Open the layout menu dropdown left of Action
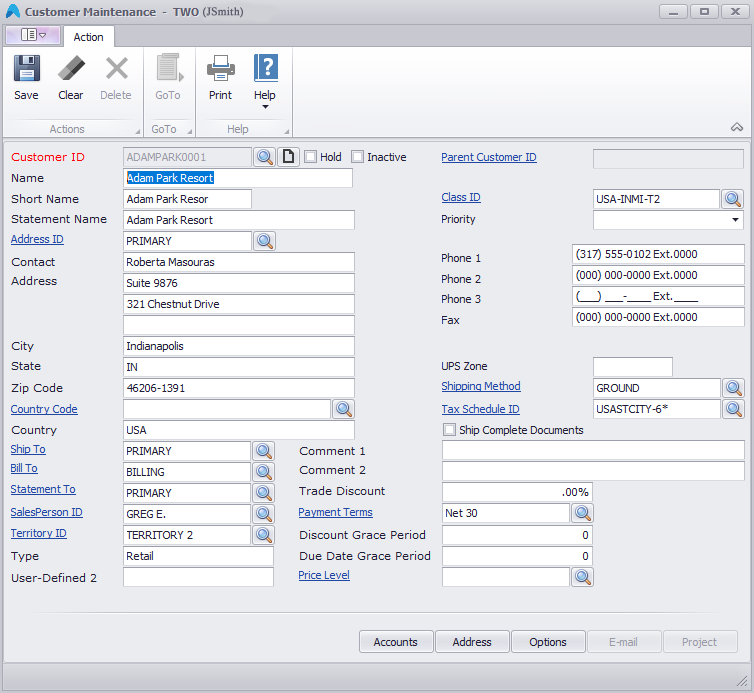The height and width of the screenshot is (693, 754). pos(33,35)
